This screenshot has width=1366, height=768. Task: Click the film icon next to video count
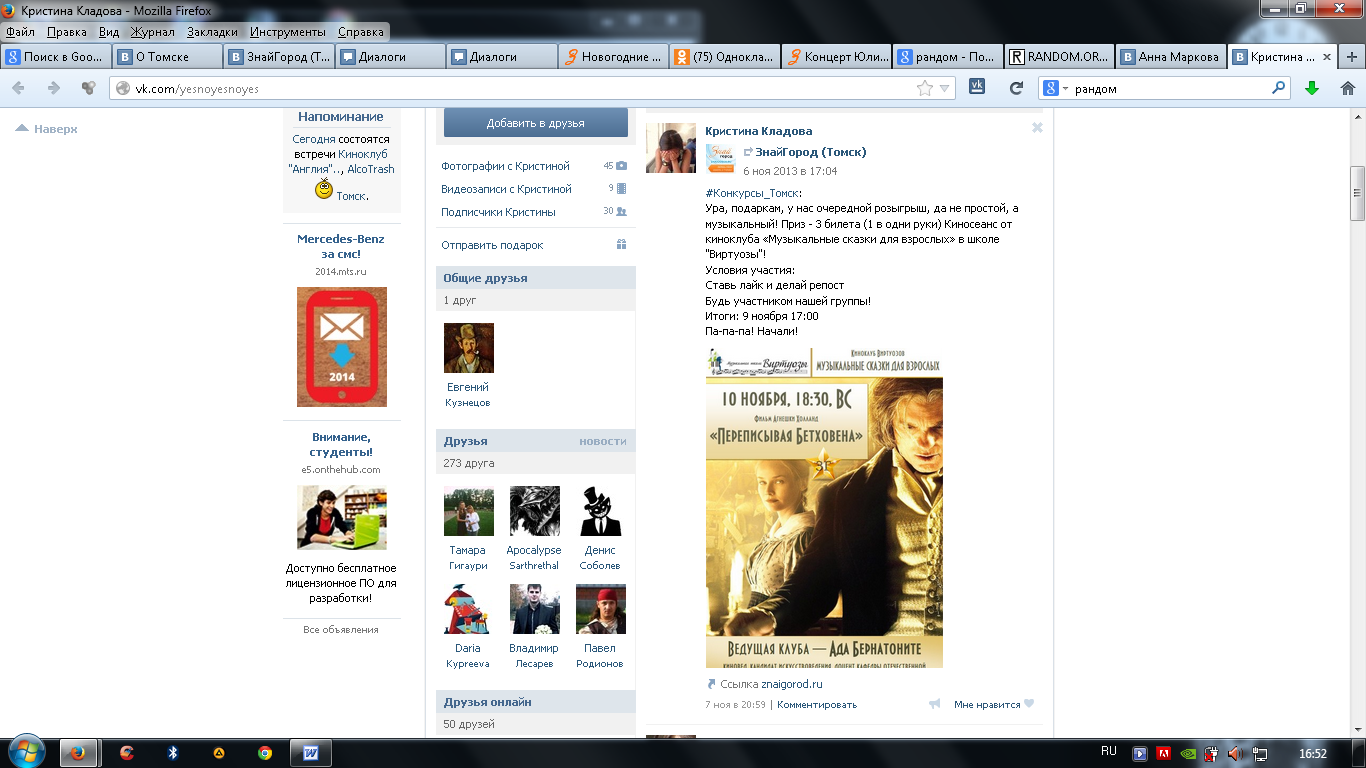click(621, 188)
